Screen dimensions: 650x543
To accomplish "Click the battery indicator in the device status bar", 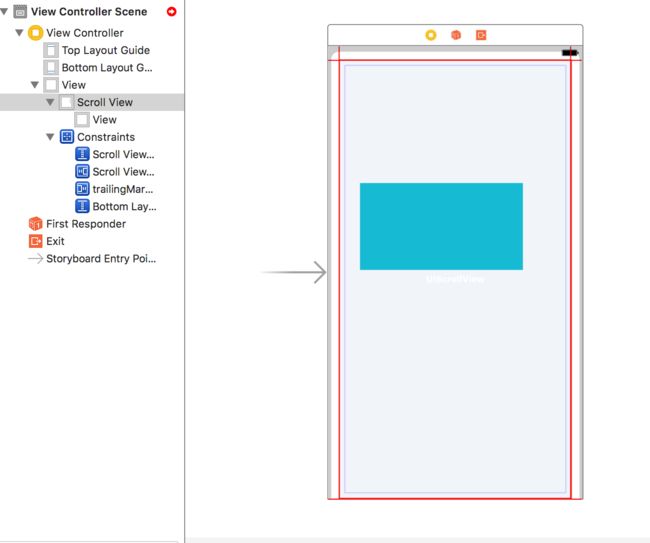I will pos(570,53).
